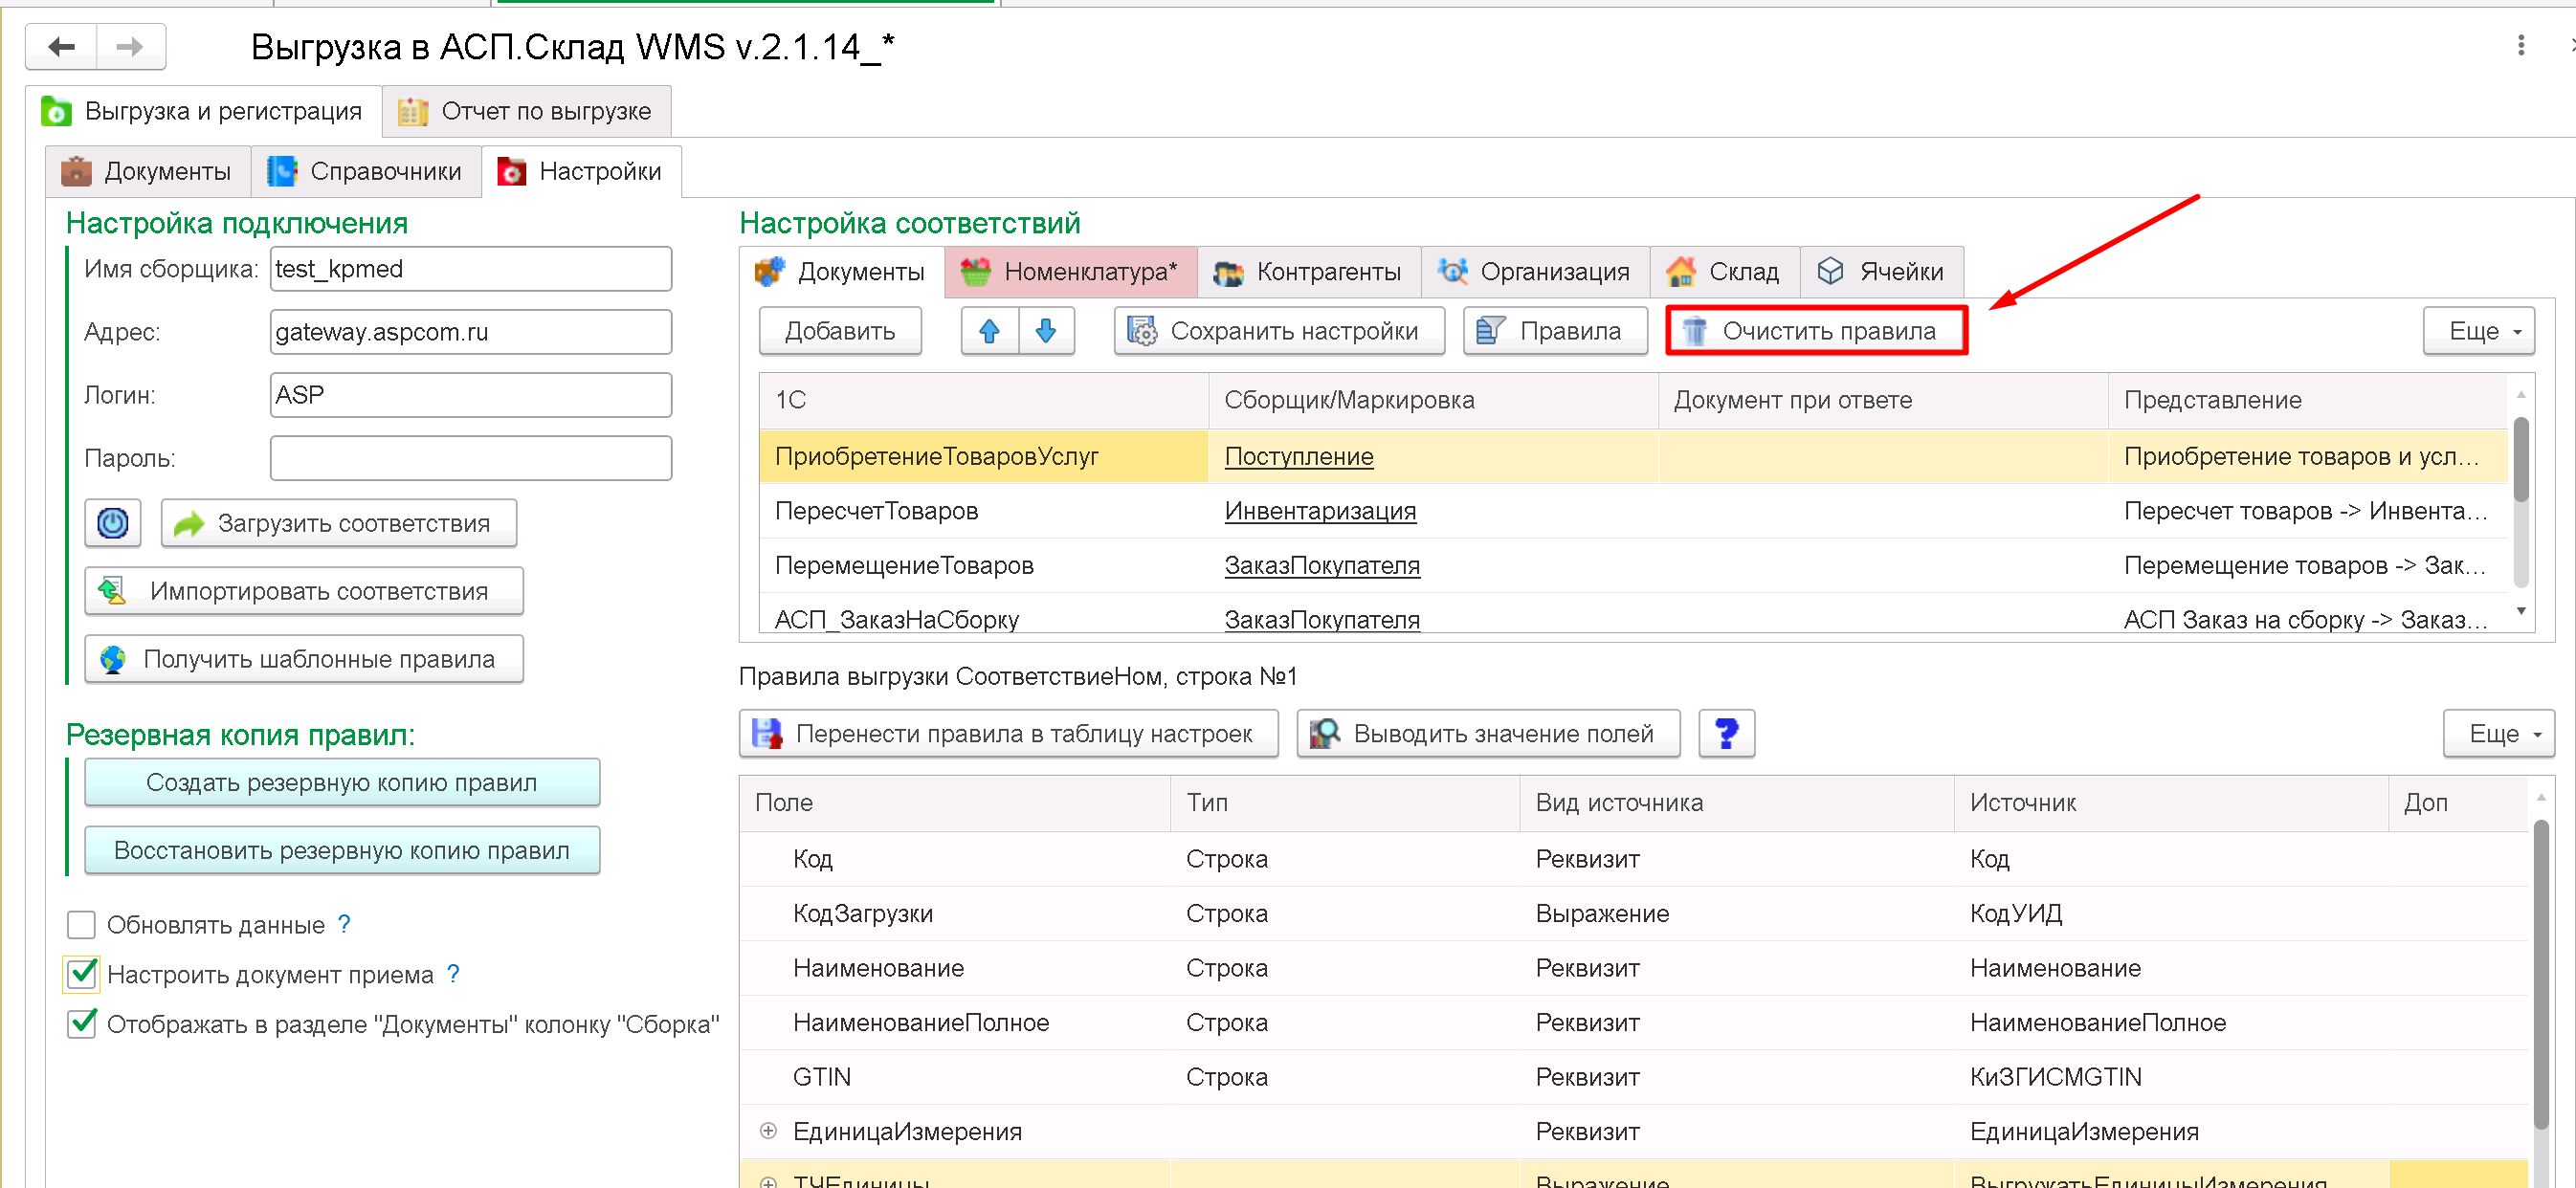The width and height of the screenshot is (2576, 1188).
Task: Click help question mark next to Обновлять данные
Action: (x=344, y=923)
